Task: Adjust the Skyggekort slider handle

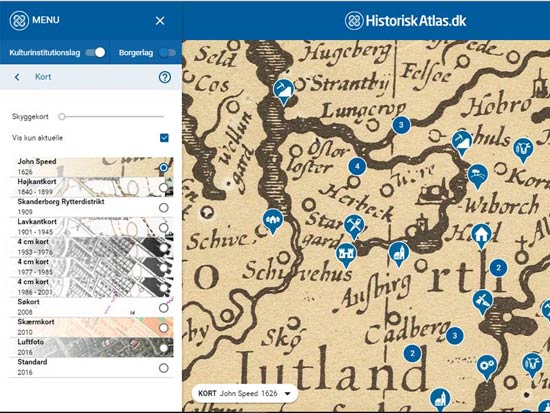Action: [62, 116]
